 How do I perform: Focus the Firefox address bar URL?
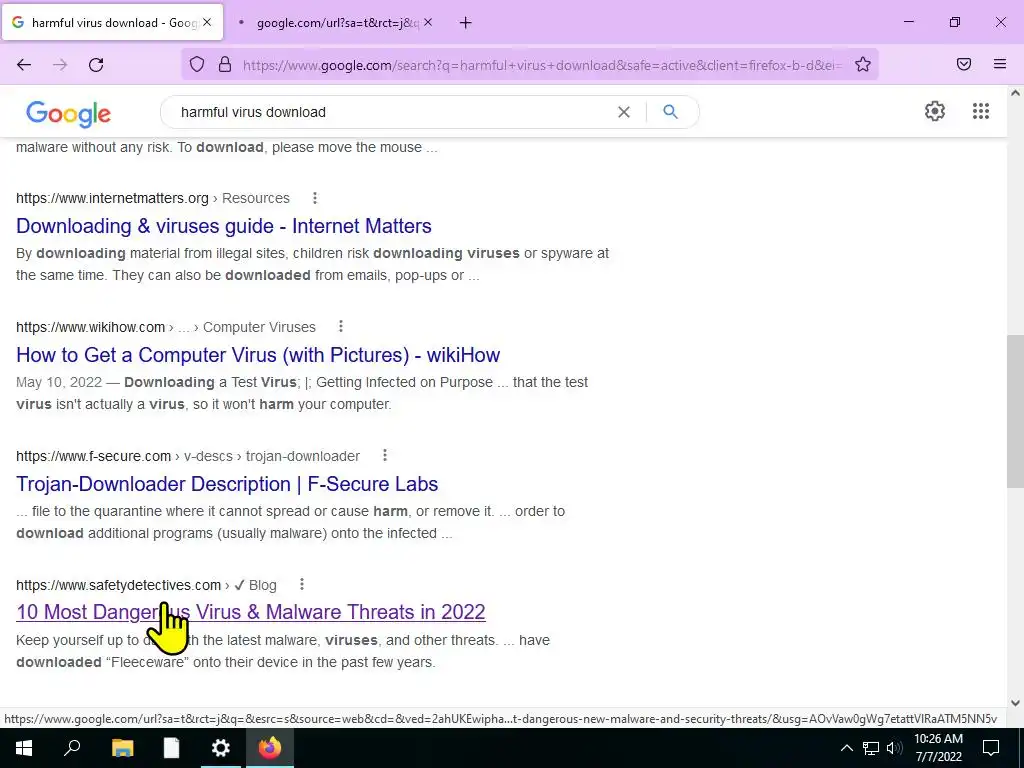(542, 65)
